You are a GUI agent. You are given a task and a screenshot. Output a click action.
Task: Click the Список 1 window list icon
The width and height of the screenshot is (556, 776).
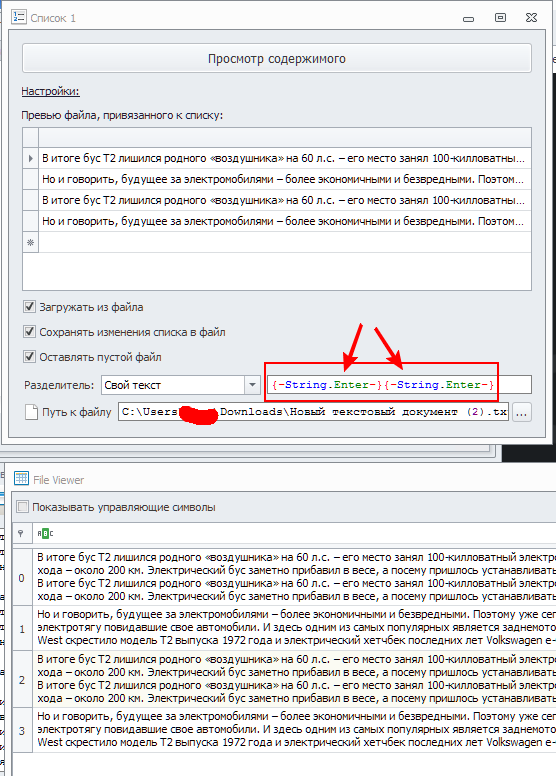pyautogui.click(x=19, y=16)
